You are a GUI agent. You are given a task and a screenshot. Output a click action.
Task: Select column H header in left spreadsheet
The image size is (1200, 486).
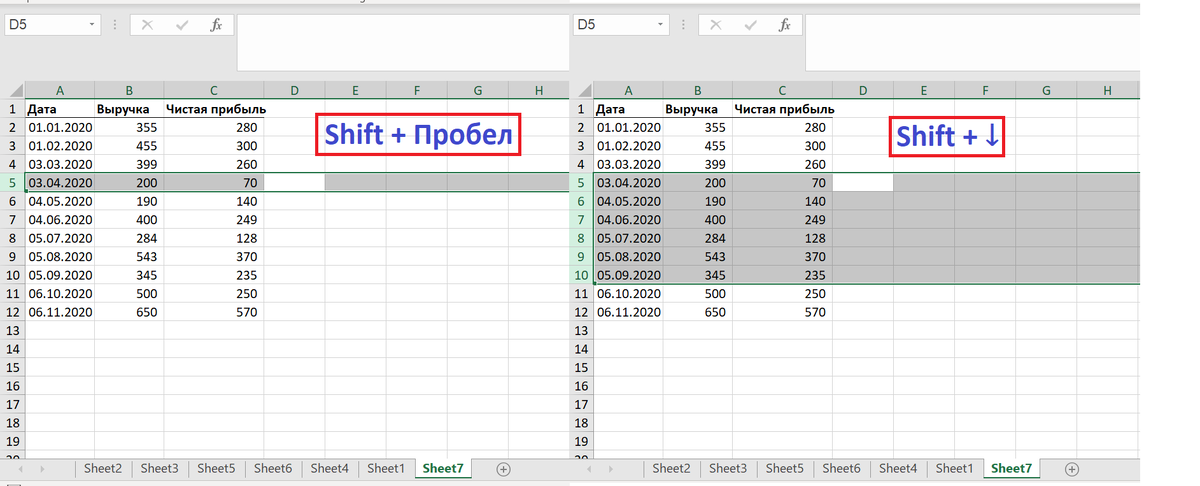538,90
